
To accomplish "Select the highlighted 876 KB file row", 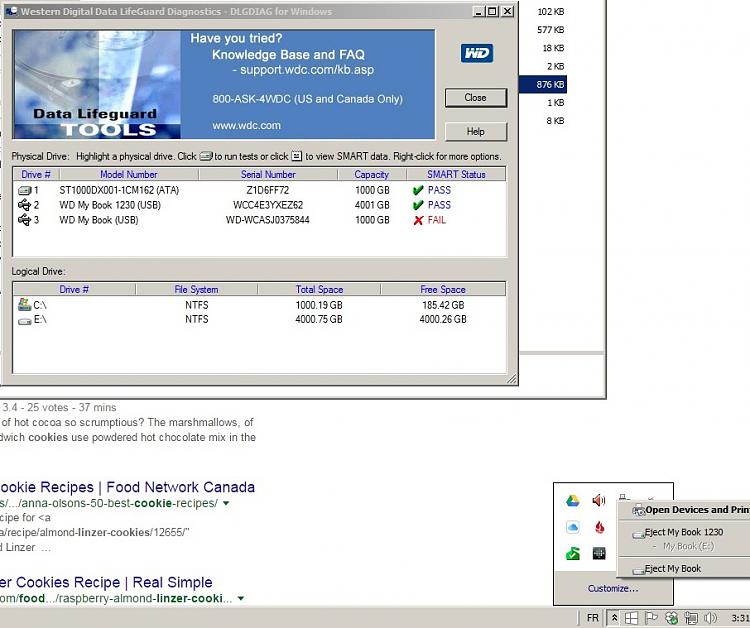I will (543, 85).
